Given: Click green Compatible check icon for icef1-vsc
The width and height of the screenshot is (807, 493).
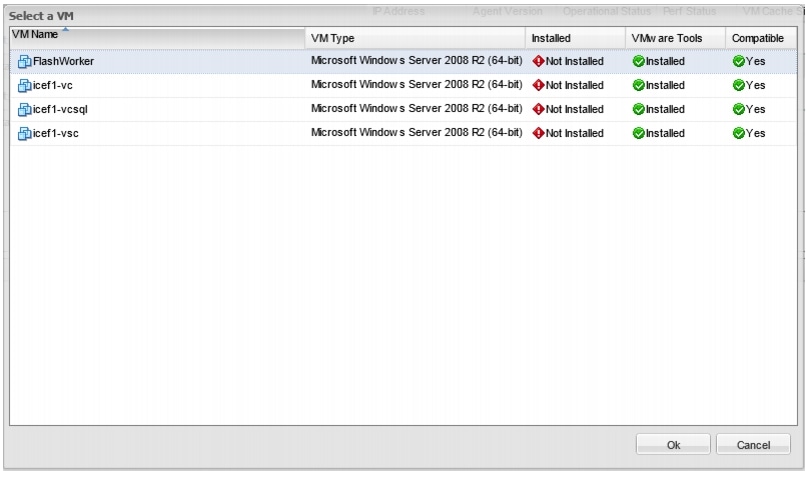Looking at the screenshot, I should click(739, 133).
